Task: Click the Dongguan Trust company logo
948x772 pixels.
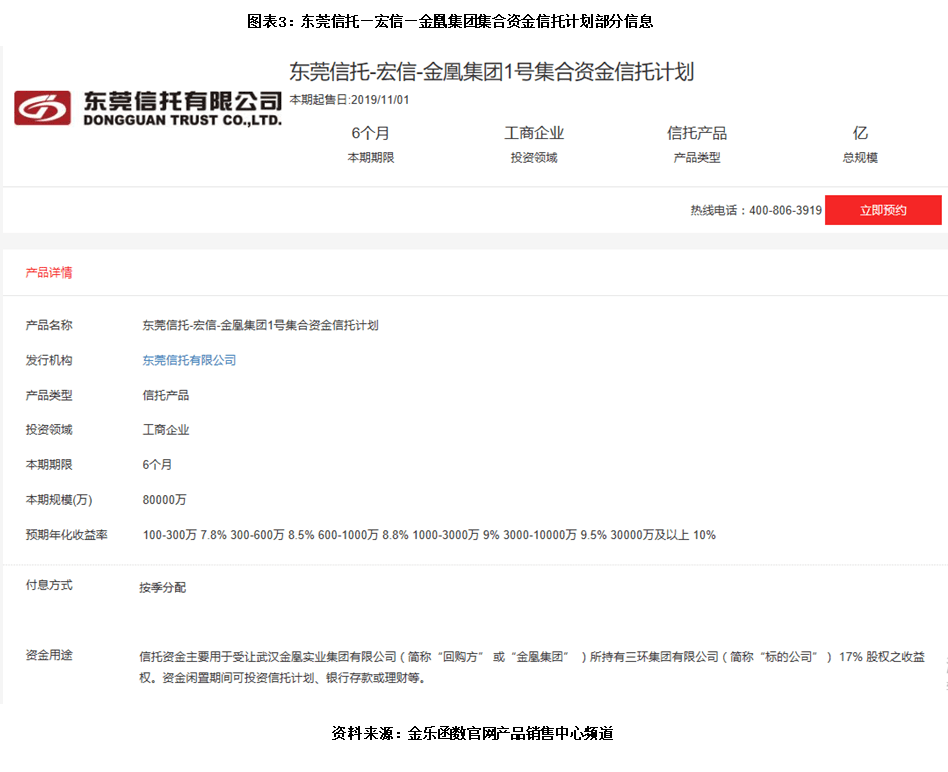Action: click(x=148, y=108)
